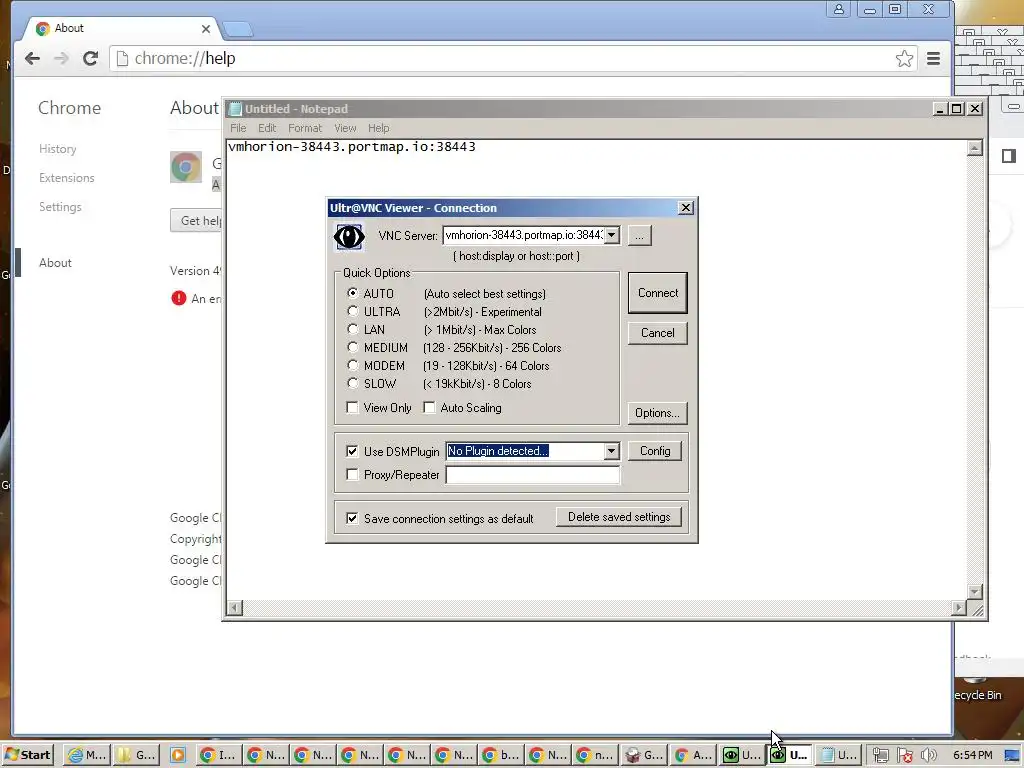Viewport: 1024px width, 768px height.
Task: Click the Notepad horizontal scrollbar left arrow
Action: (234, 608)
